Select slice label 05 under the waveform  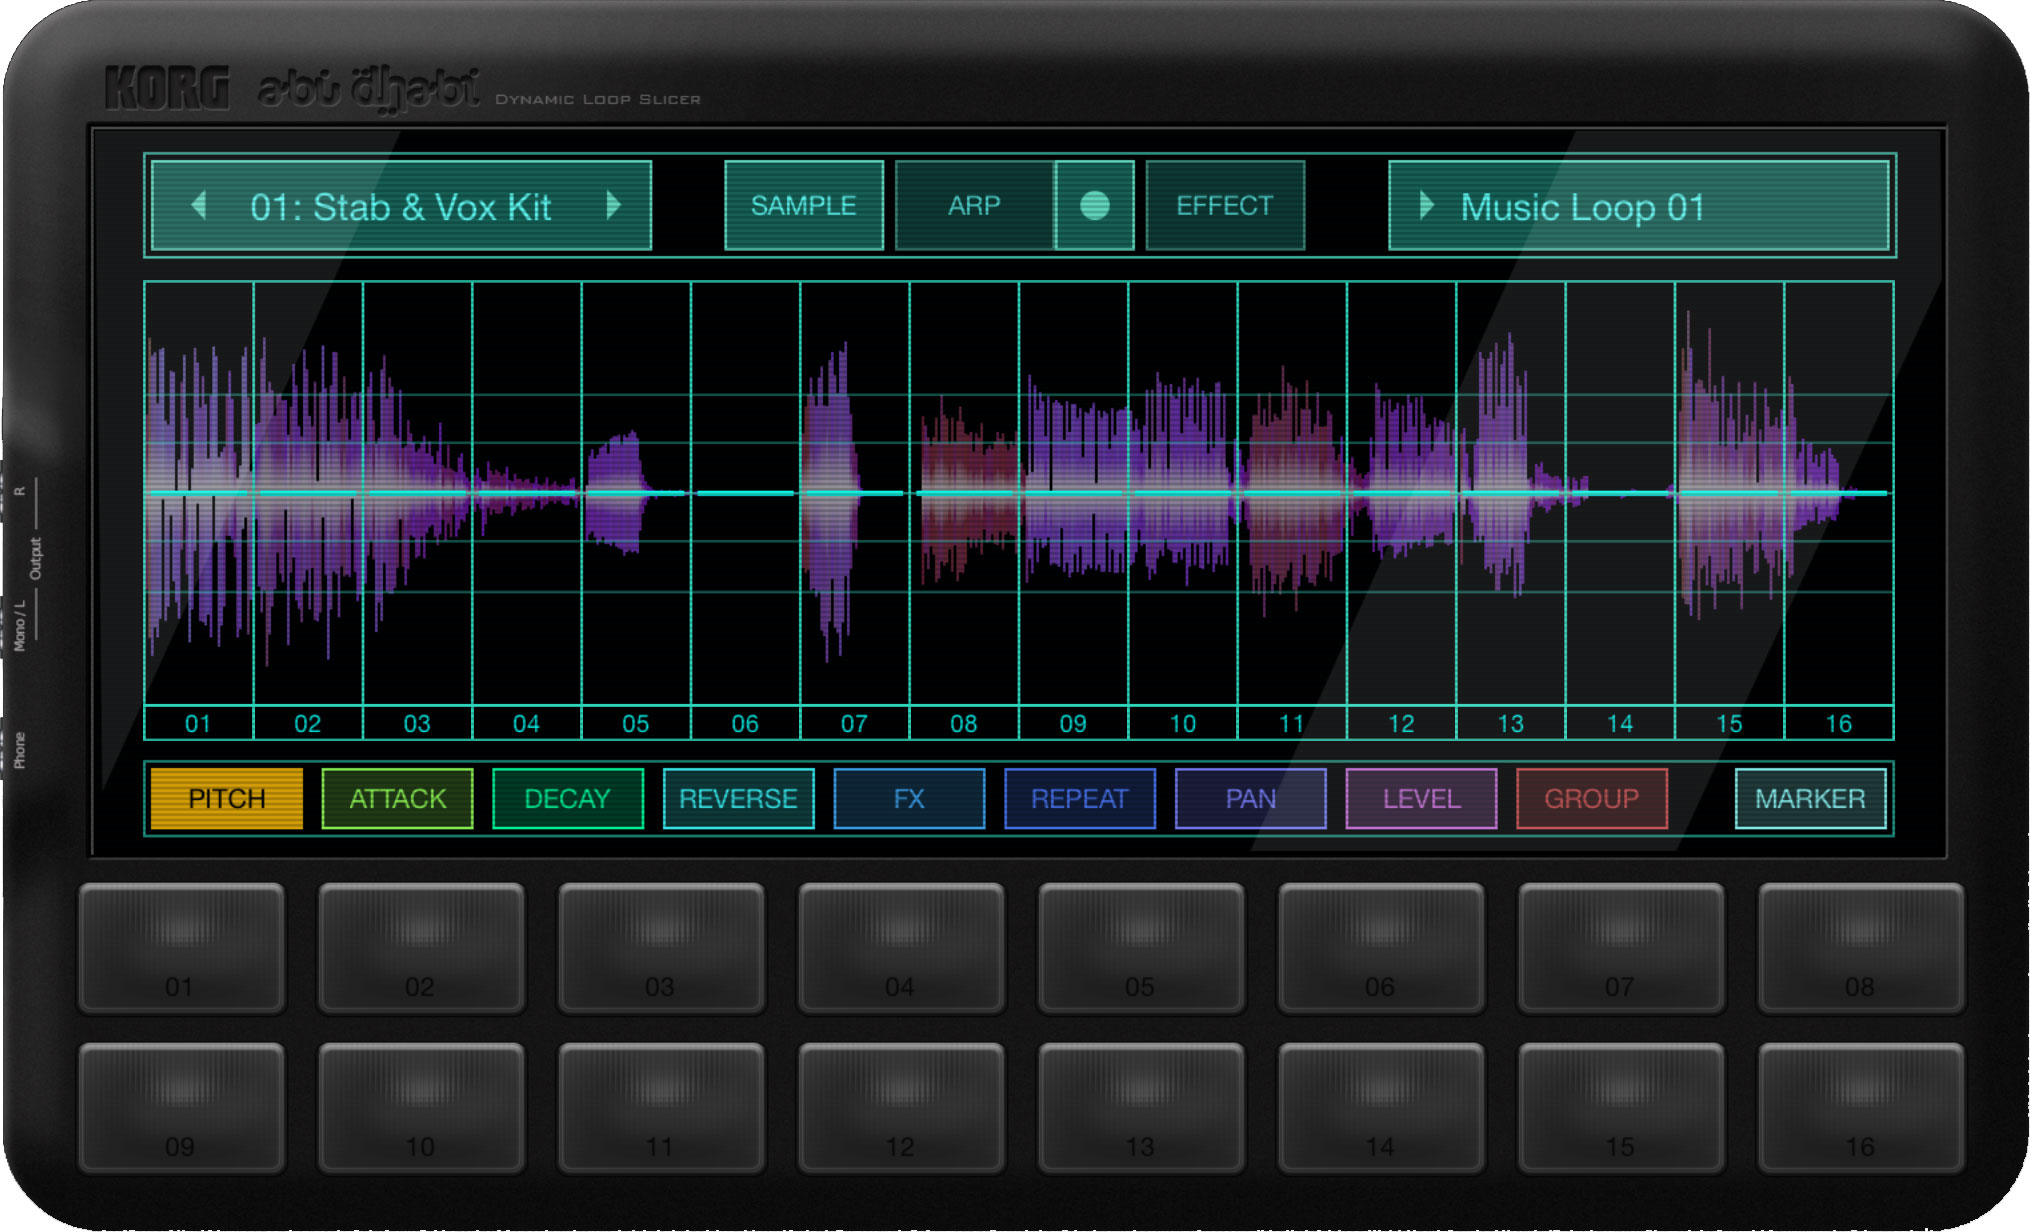636,723
